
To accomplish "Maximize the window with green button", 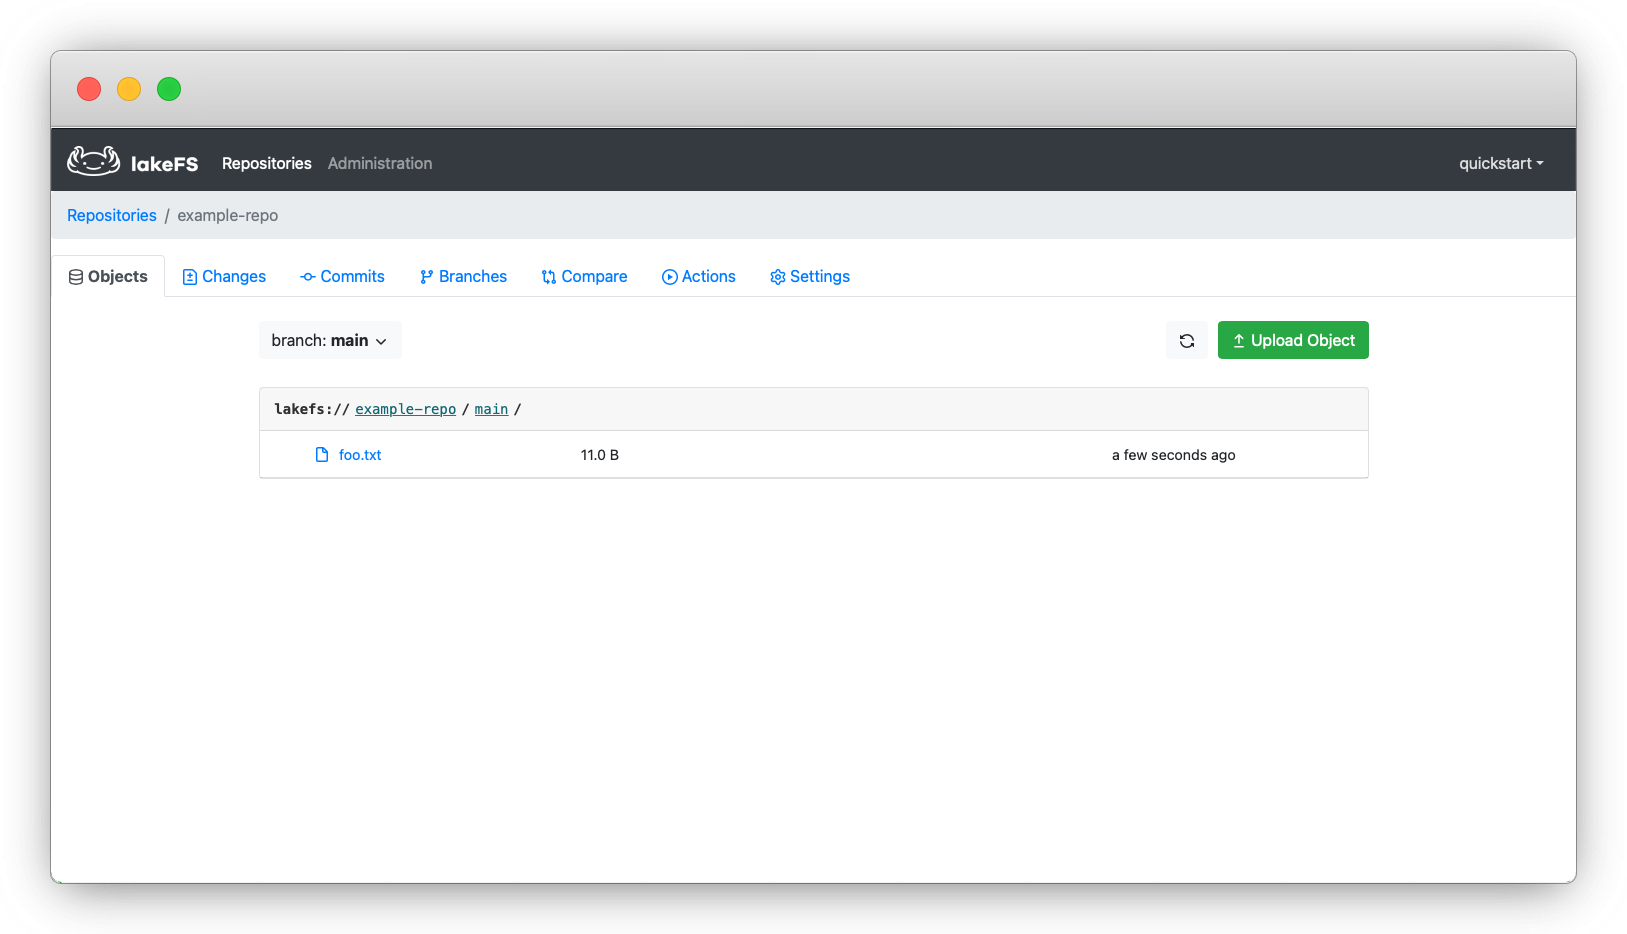I will (169, 89).
